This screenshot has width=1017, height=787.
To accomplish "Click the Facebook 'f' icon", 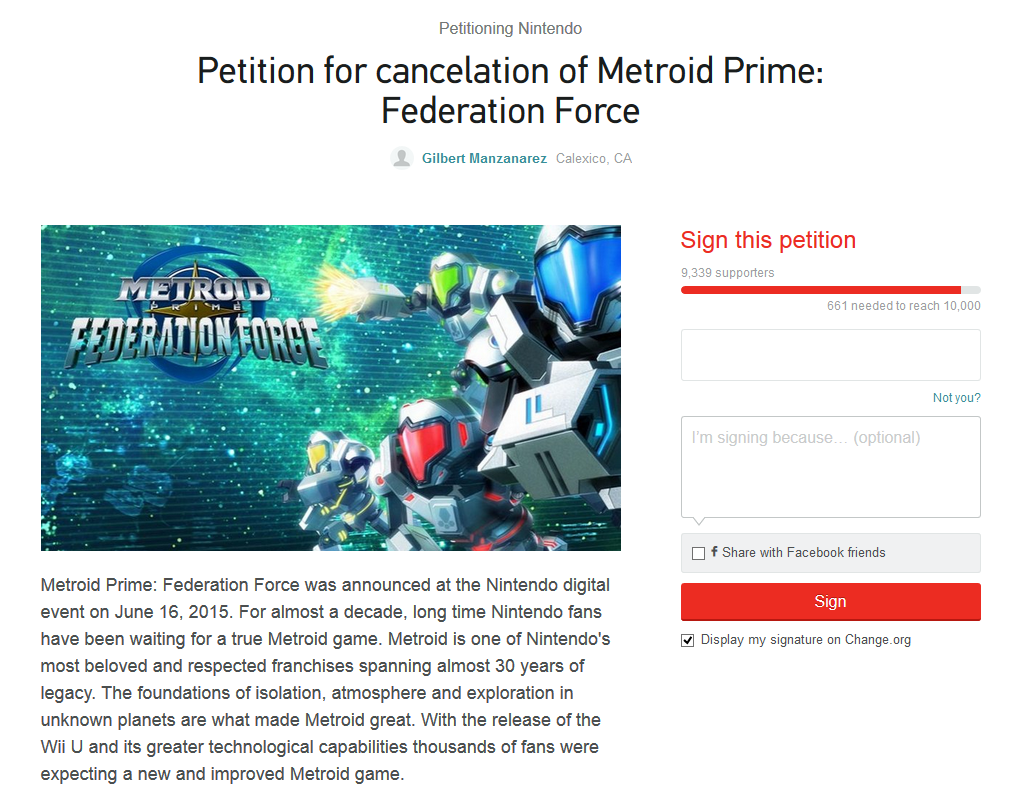I will coord(714,552).
